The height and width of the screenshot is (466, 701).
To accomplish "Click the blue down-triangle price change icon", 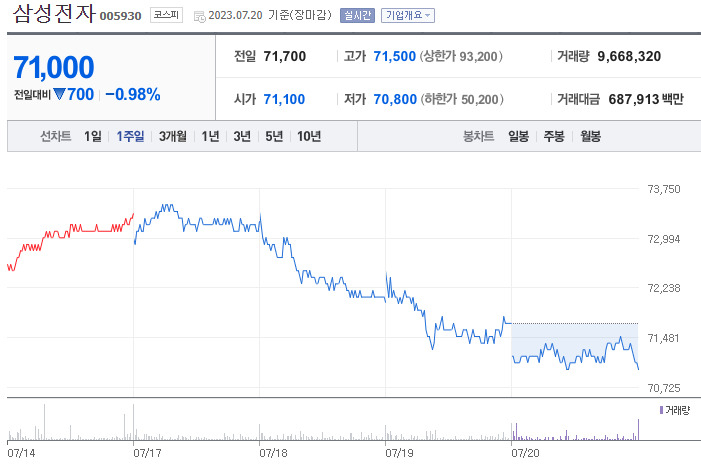I will pos(59,94).
